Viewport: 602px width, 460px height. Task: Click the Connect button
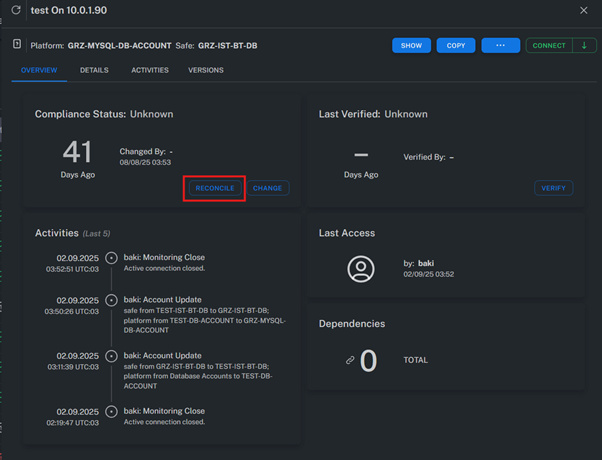pyautogui.click(x=549, y=46)
